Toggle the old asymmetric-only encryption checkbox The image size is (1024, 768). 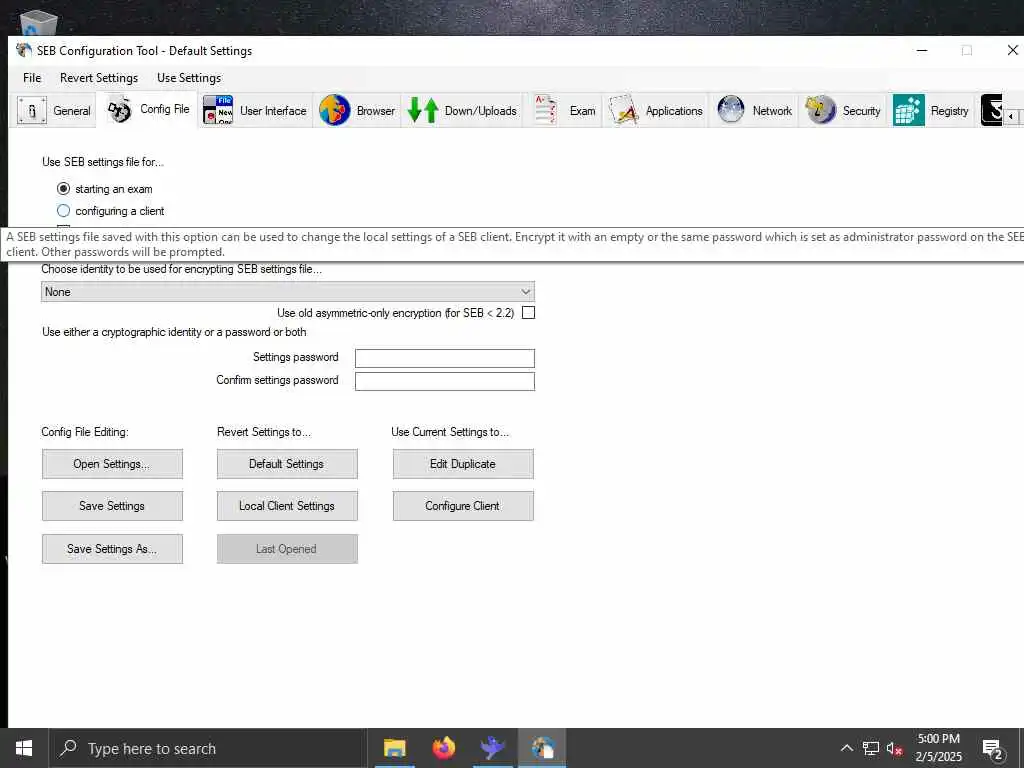(x=528, y=313)
